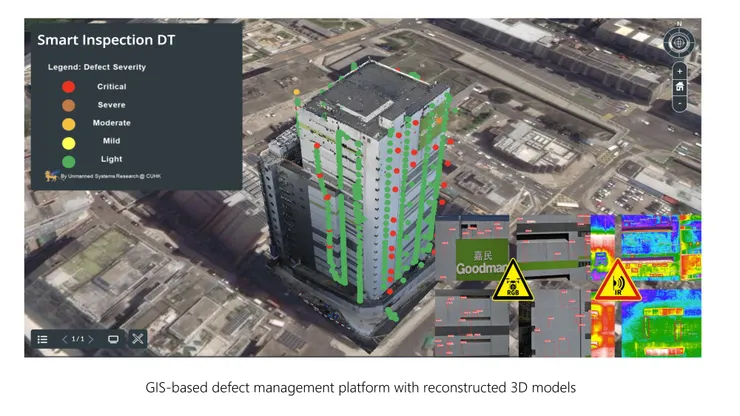This screenshot has height=416, width=740.
Task: Click the yellow RGB drone warning sign
Action: coord(513,281)
